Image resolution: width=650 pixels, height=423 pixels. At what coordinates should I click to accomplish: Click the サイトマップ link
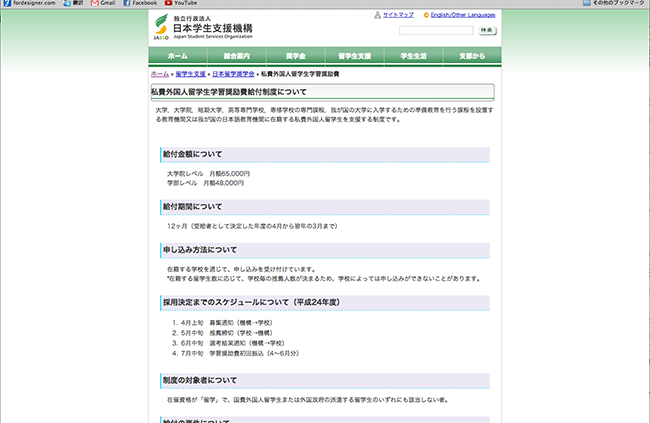[x=397, y=16]
